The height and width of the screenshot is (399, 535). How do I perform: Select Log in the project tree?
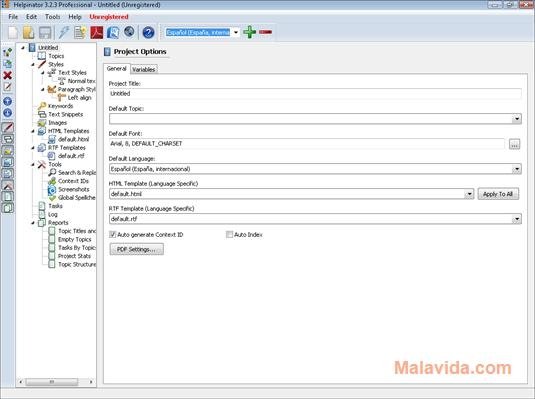pos(53,214)
